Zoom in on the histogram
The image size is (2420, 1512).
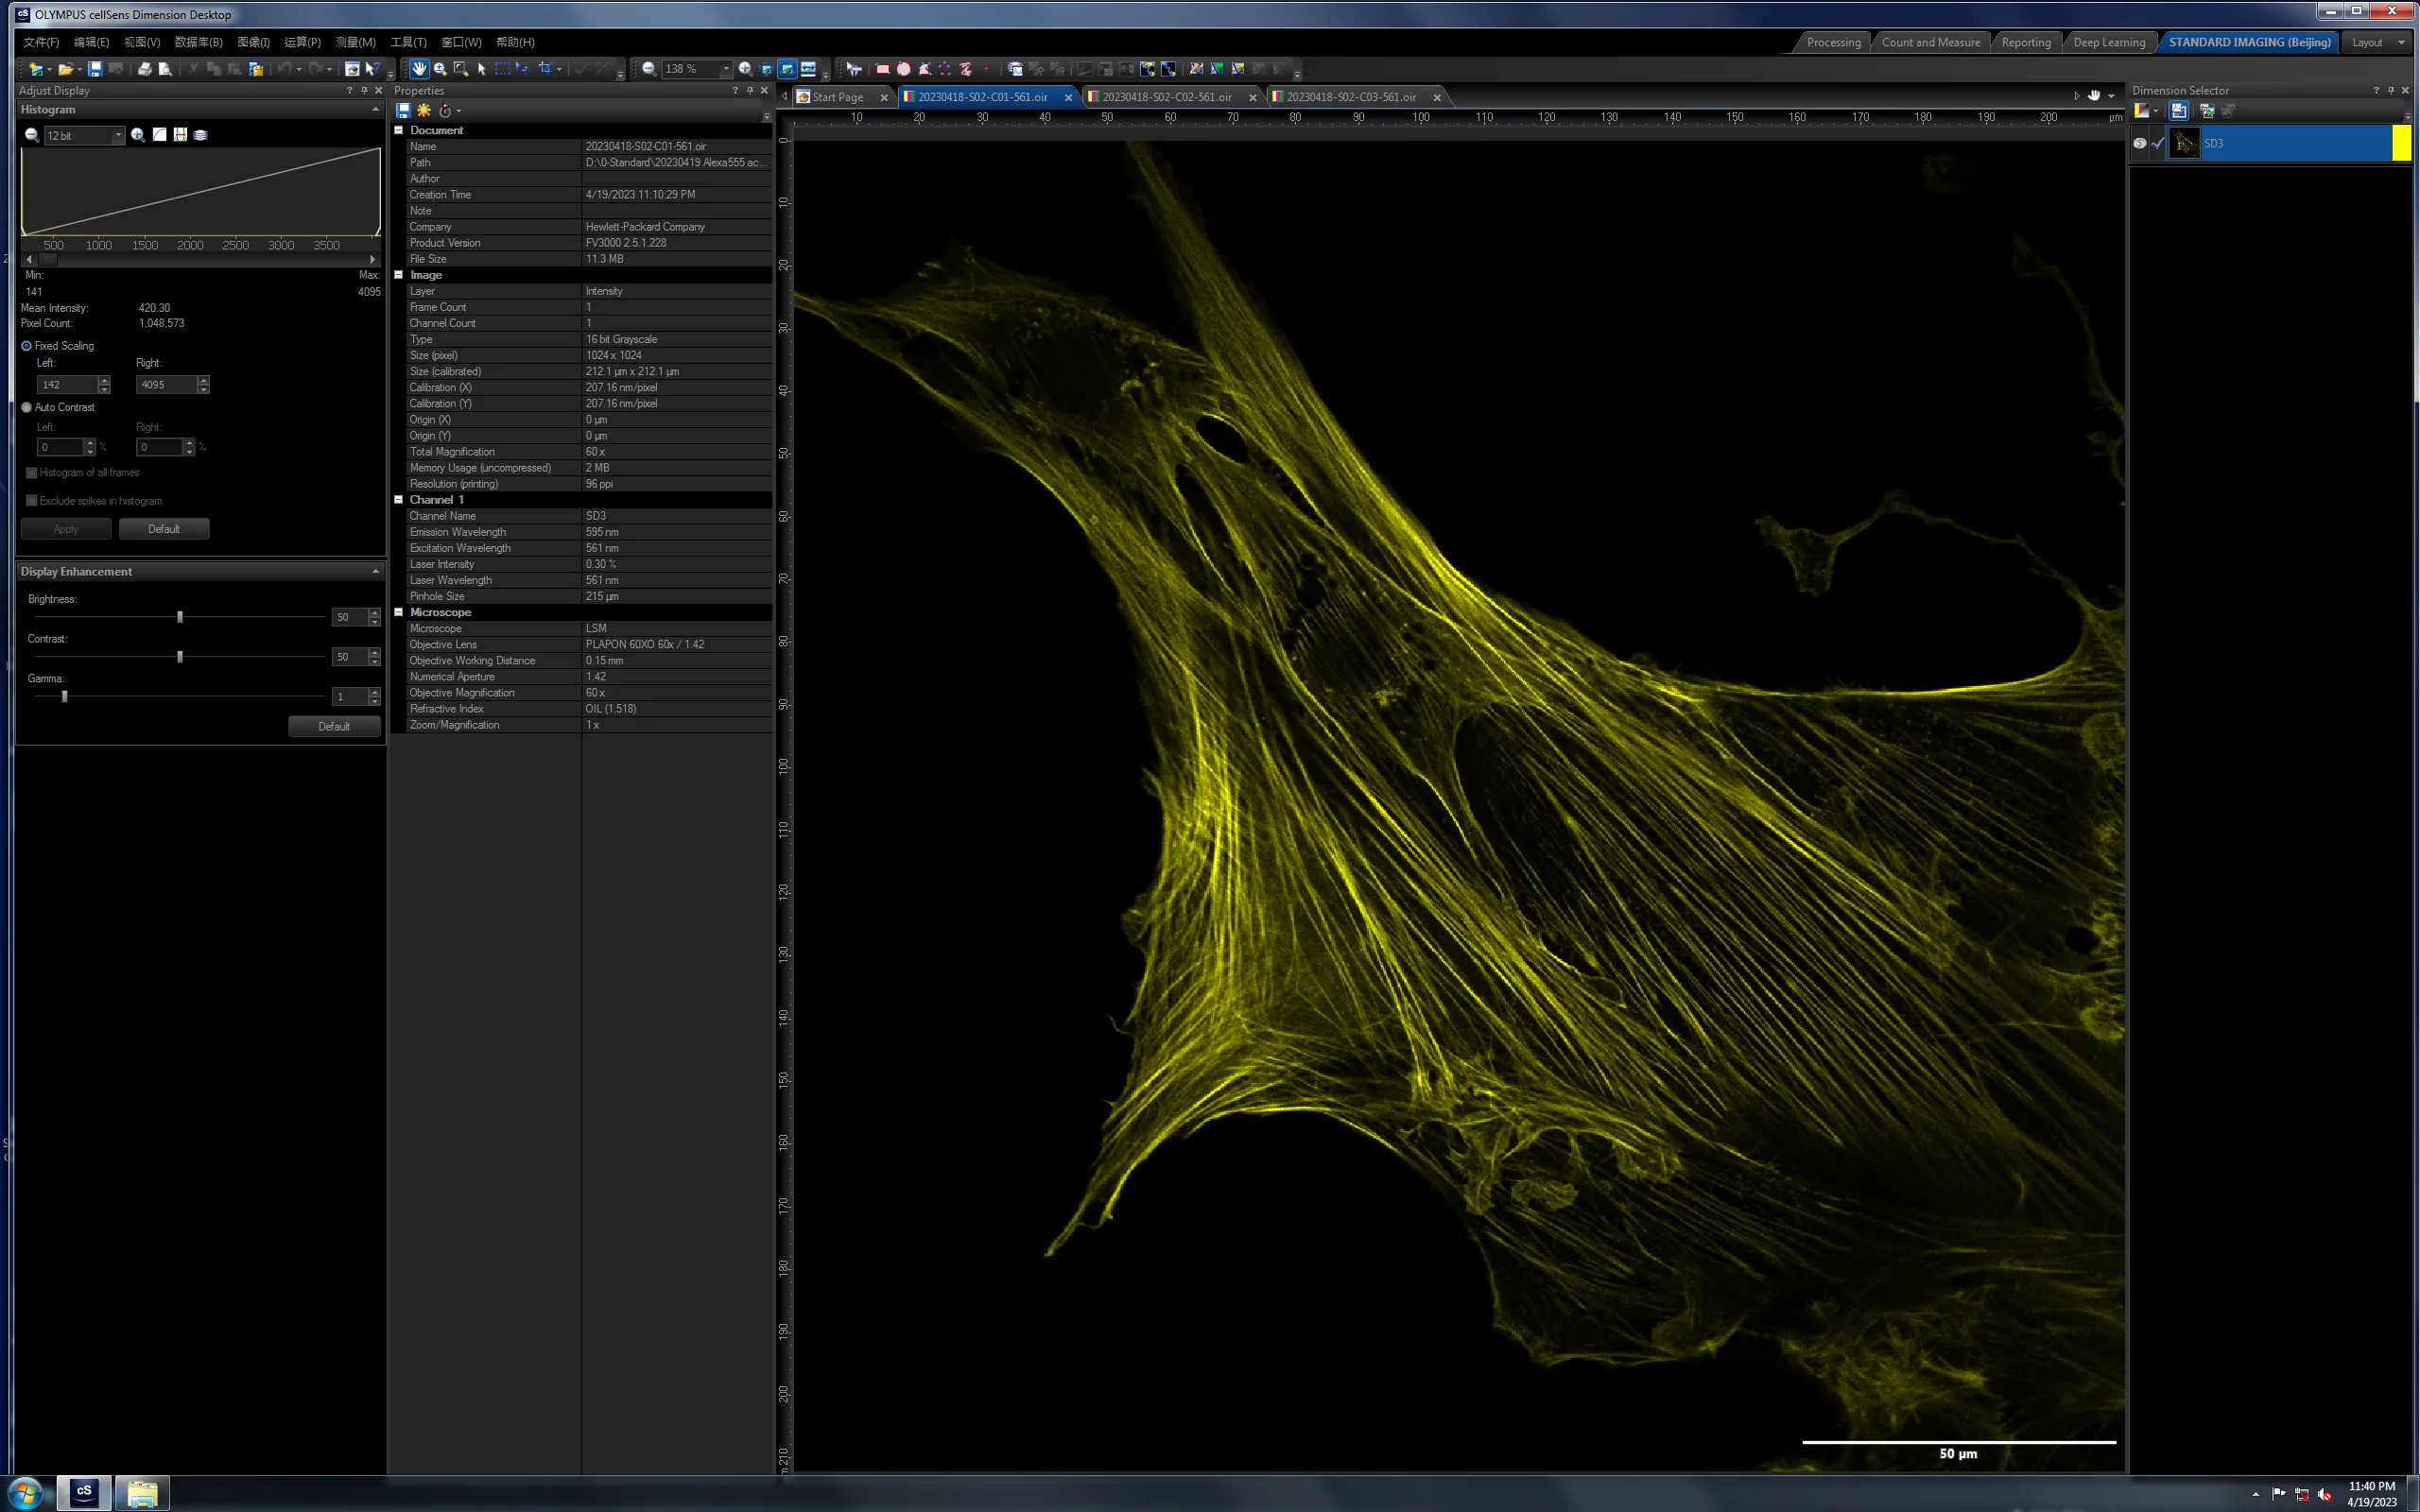[x=138, y=135]
